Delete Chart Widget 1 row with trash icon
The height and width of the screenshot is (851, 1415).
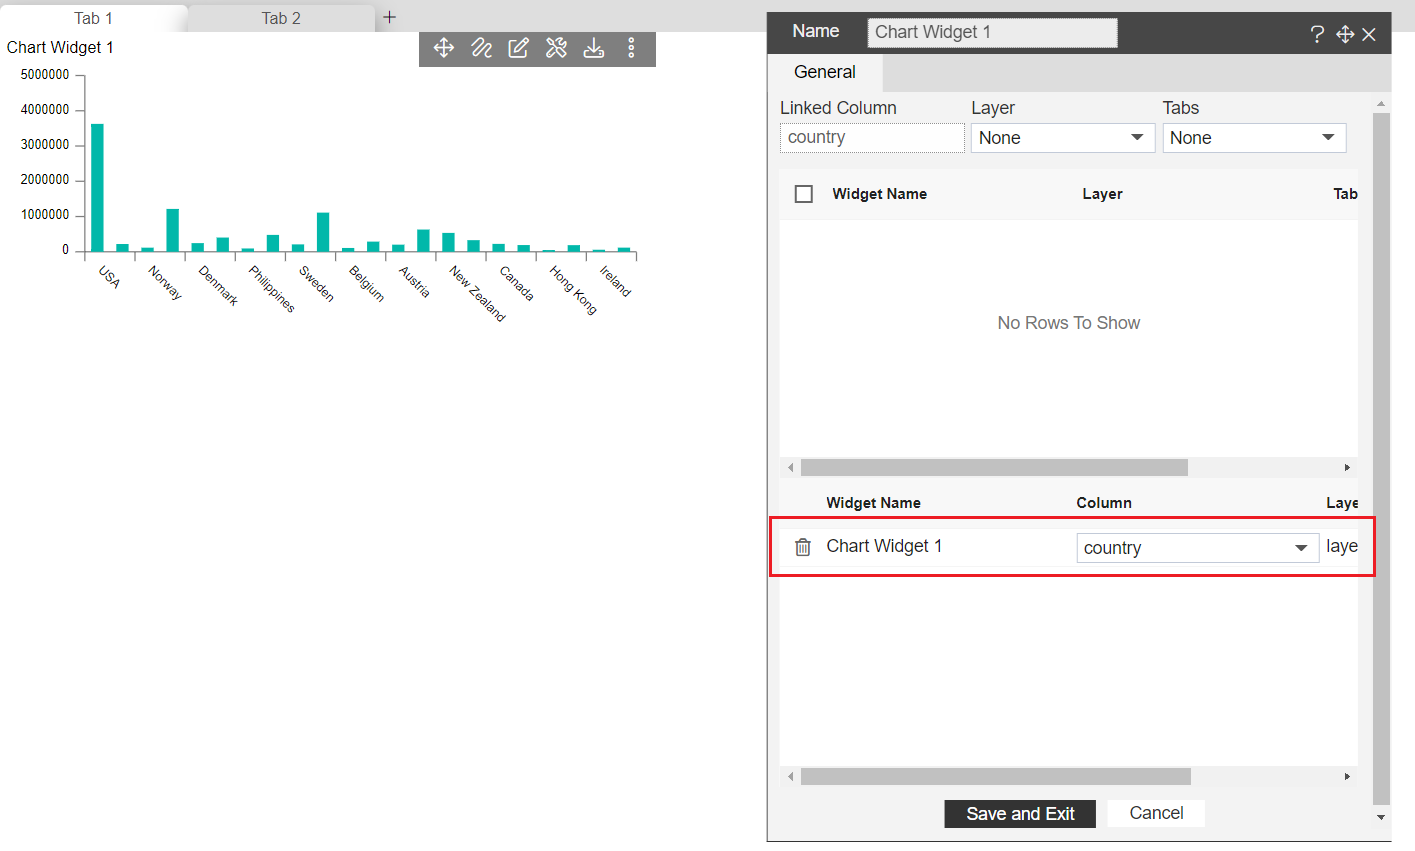tap(803, 547)
